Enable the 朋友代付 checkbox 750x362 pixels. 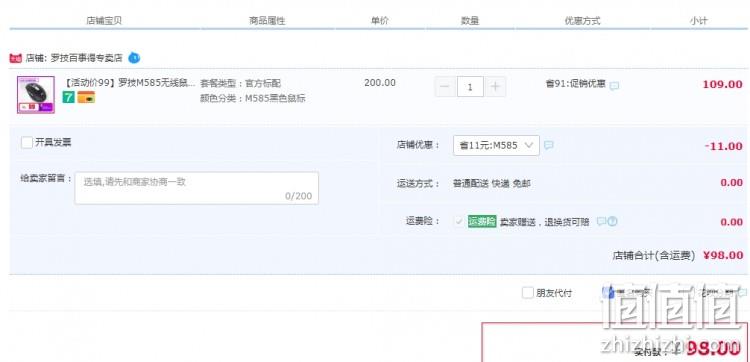528,293
